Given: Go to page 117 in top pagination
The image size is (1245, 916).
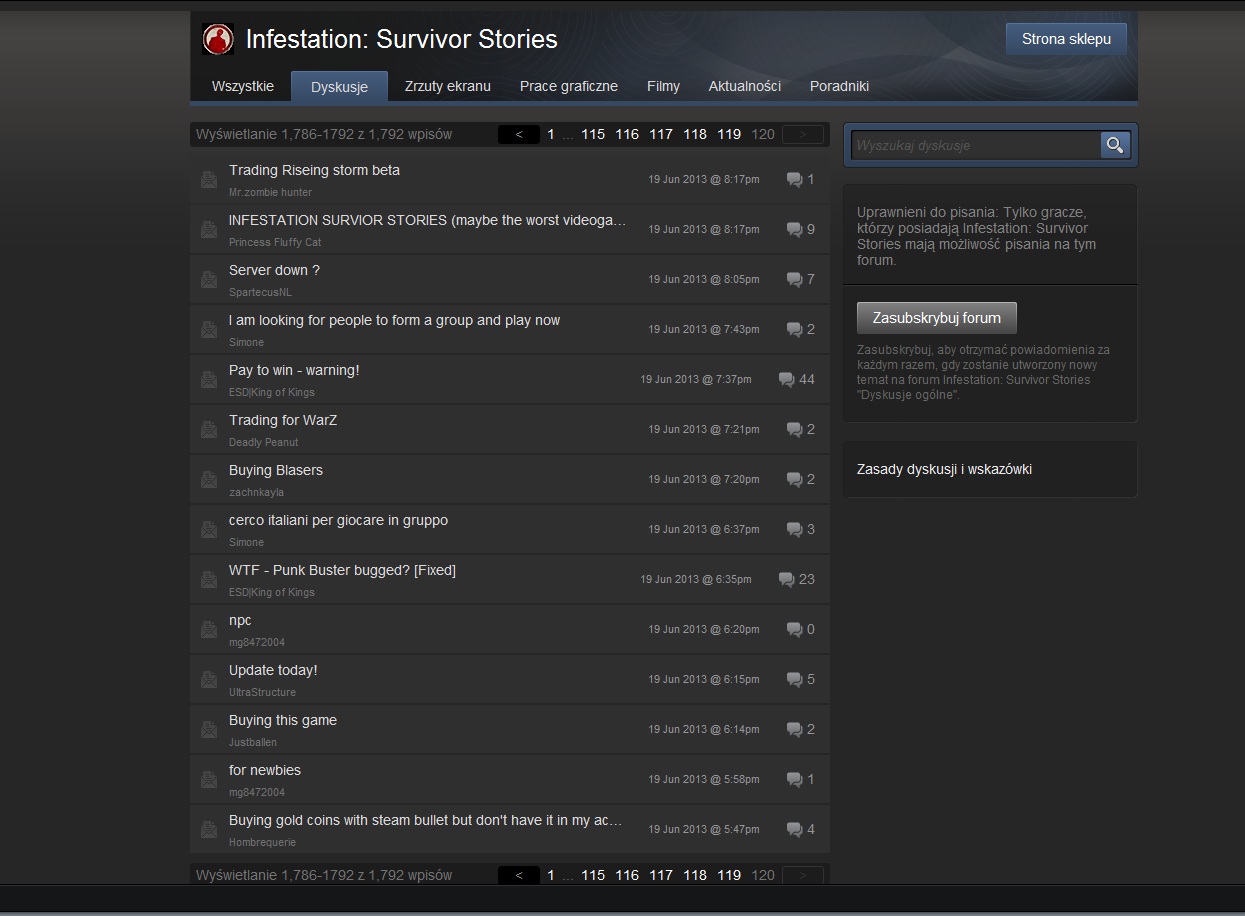Looking at the screenshot, I should pos(661,134).
